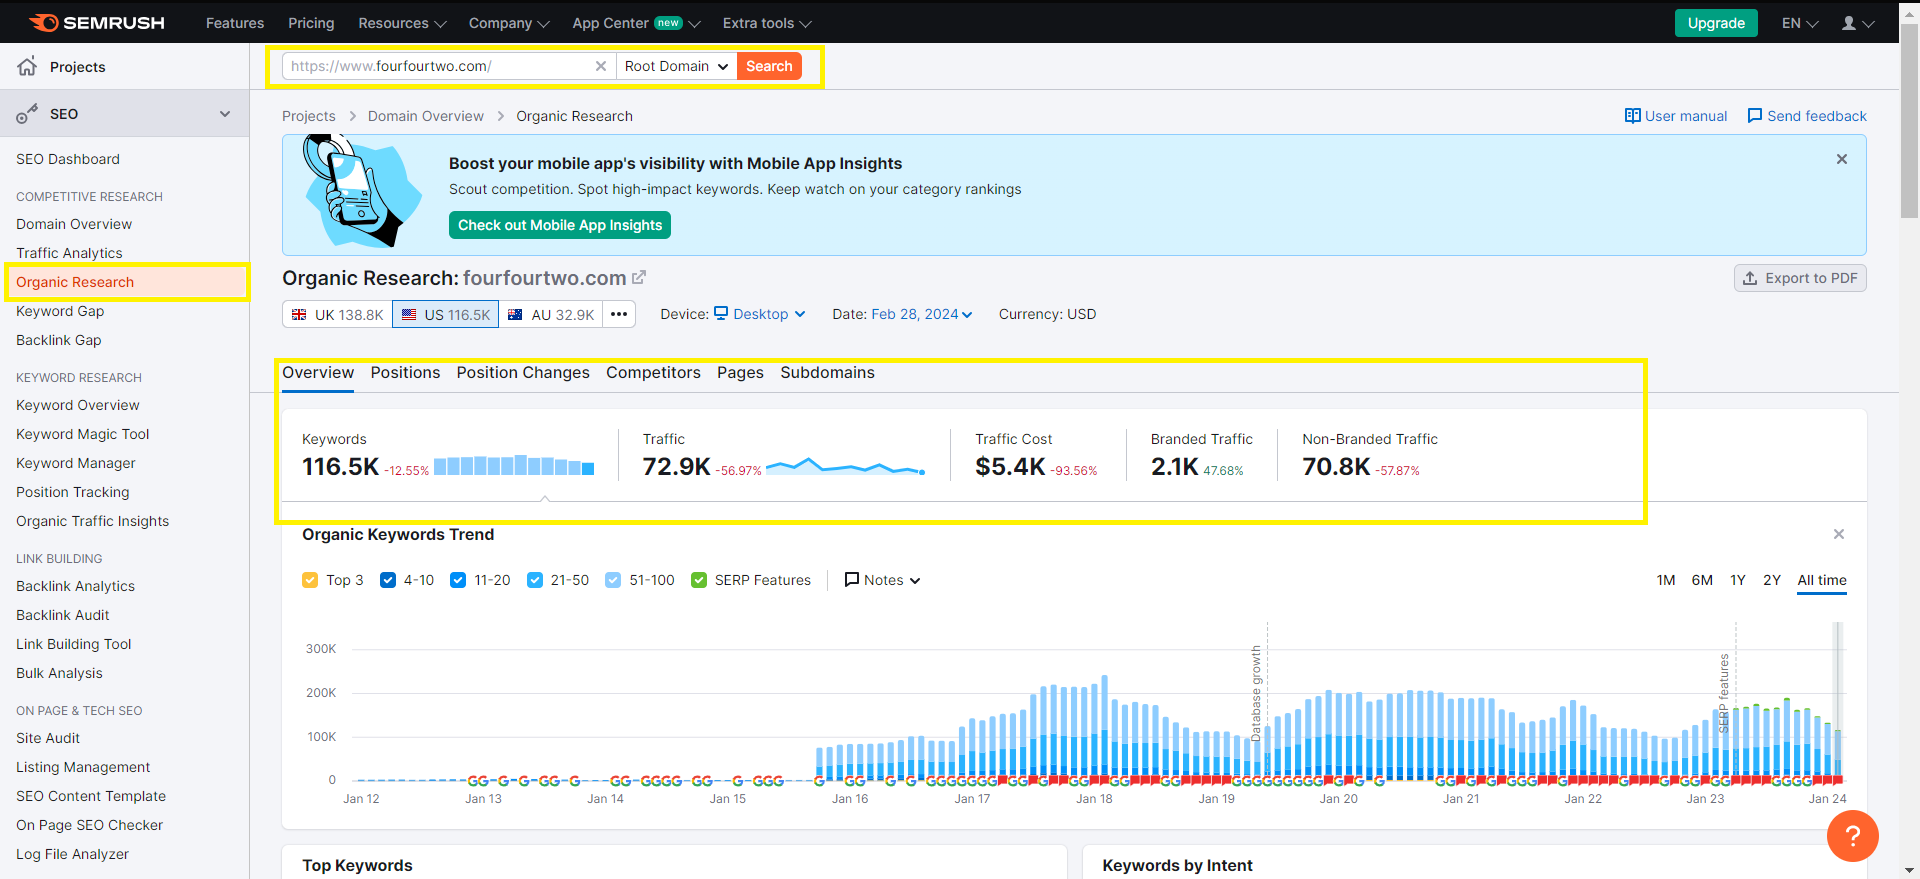Click the orange Search button

click(x=769, y=66)
